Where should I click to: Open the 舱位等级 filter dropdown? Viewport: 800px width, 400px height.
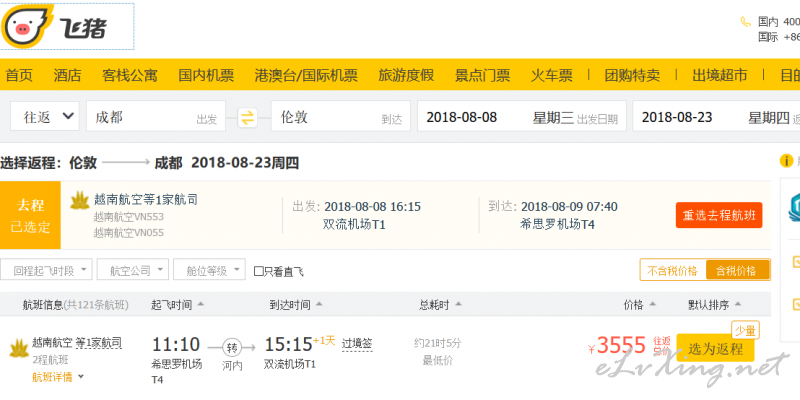[x=209, y=270]
